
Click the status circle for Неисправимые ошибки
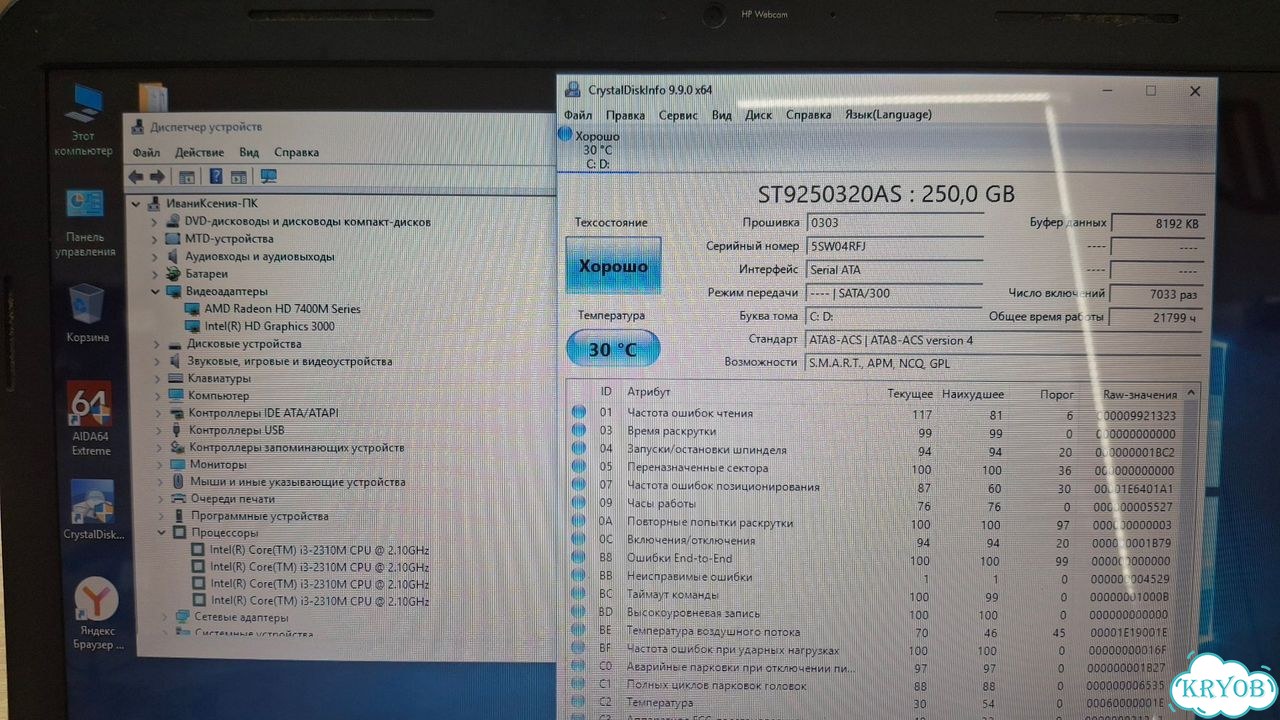pyautogui.click(x=579, y=577)
